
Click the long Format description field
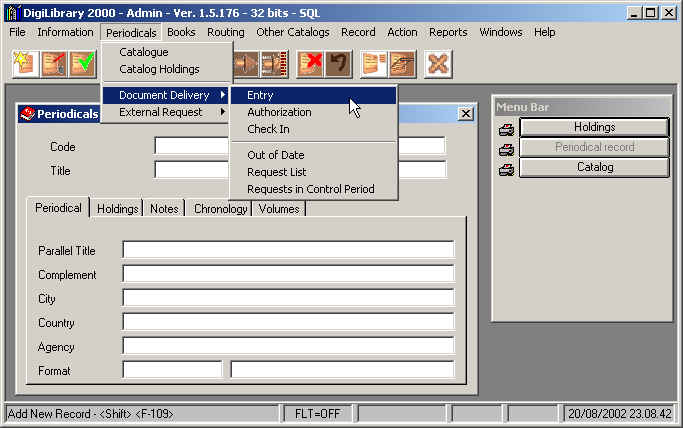pos(342,370)
